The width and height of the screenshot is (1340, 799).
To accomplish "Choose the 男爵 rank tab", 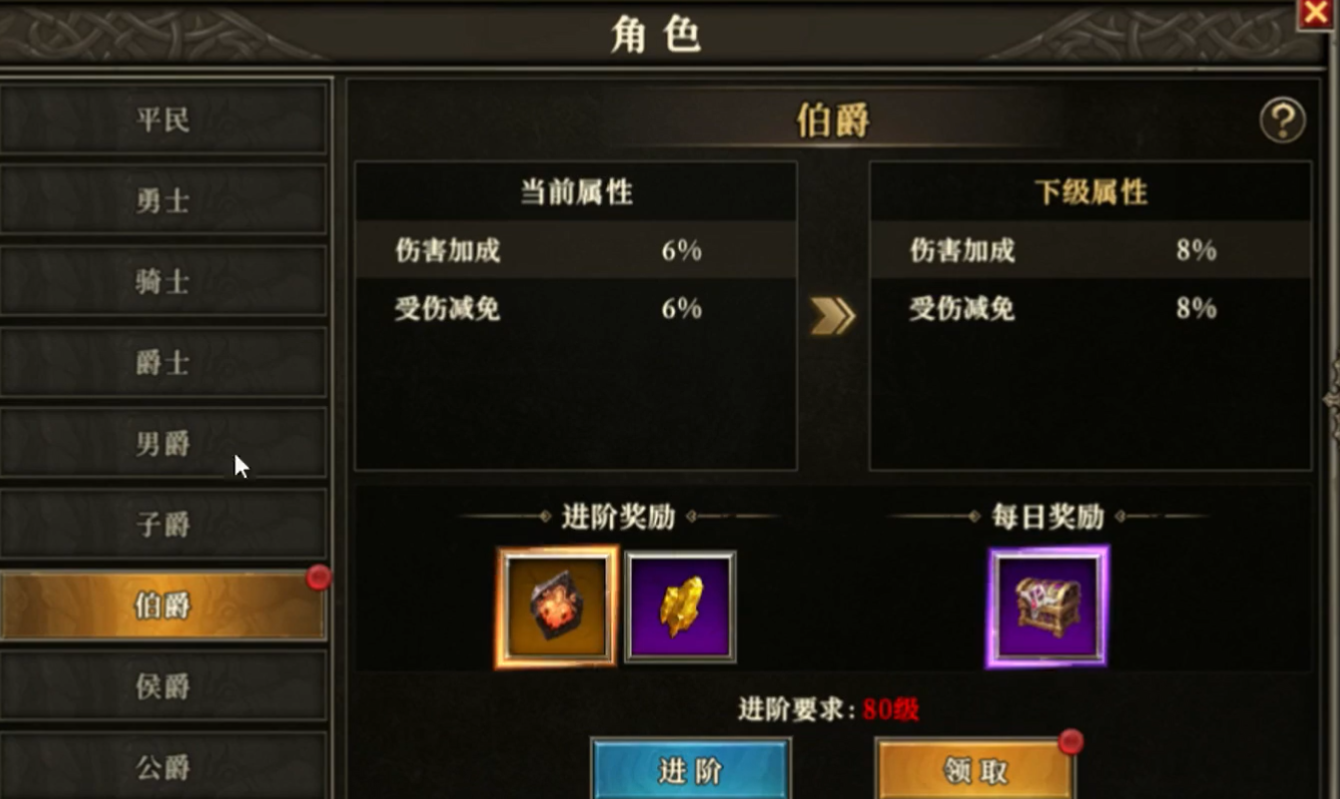I will pos(163,443).
